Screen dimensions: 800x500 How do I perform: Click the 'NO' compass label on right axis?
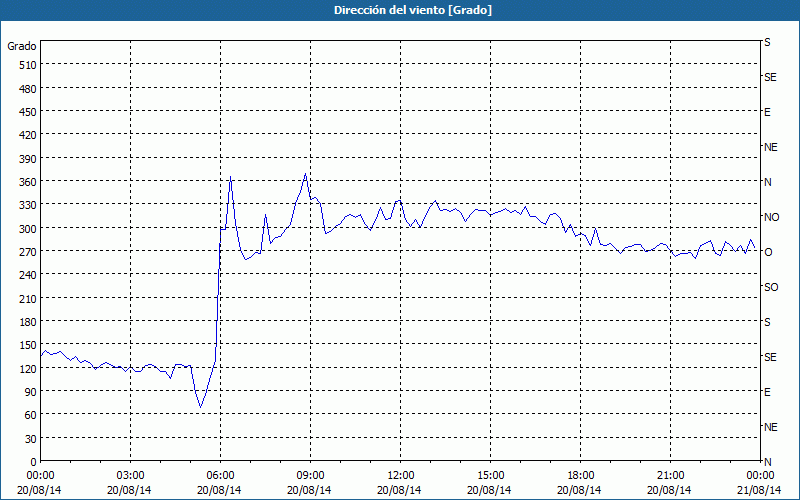click(771, 217)
